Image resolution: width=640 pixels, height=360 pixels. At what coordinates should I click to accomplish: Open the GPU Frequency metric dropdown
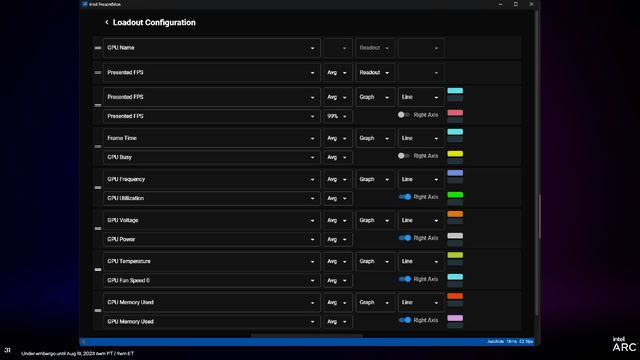tap(212, 179)
